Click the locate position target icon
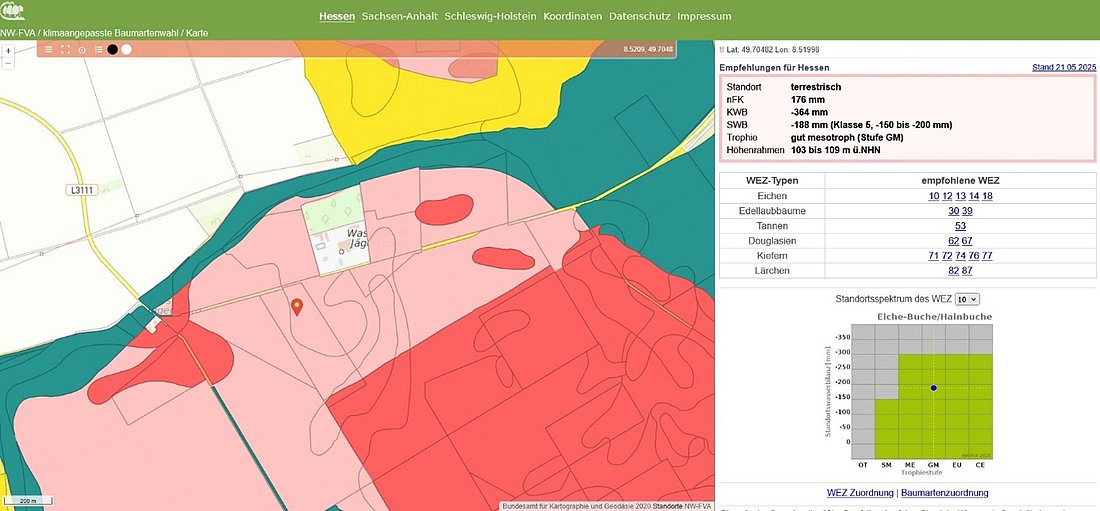This screenshot has width=1100, height=511. click(81, 49)
